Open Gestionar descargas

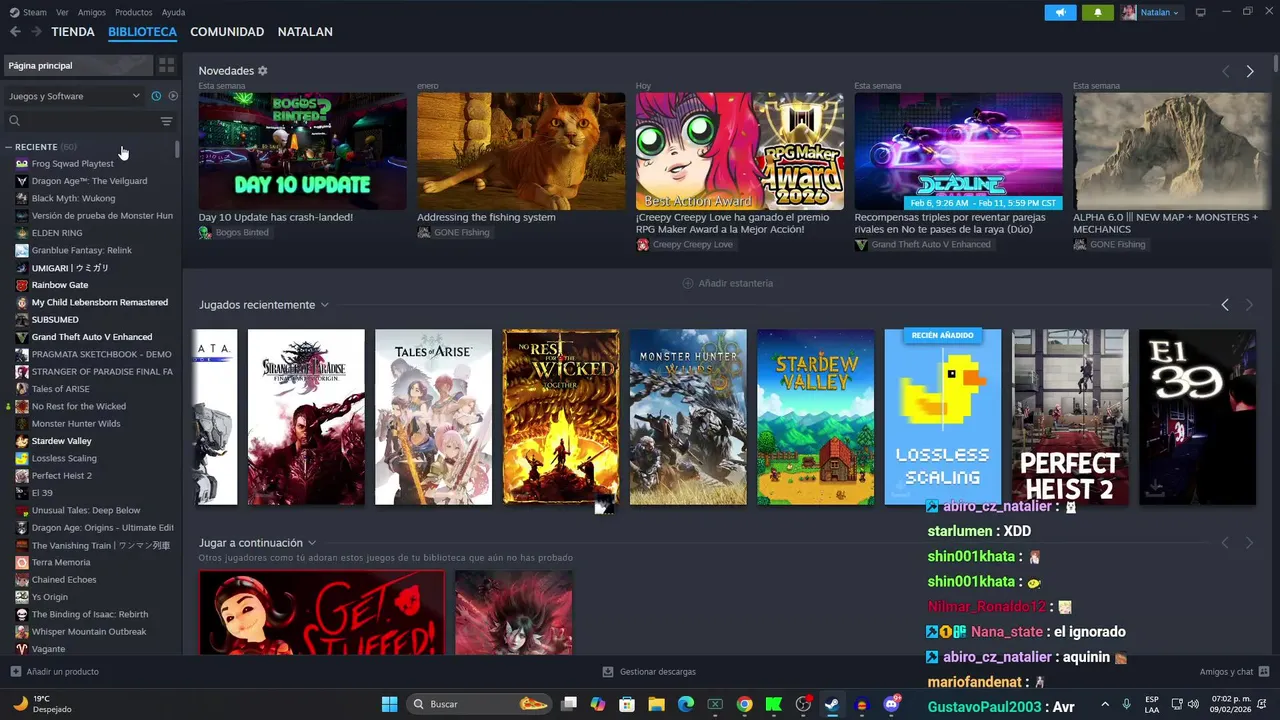649,672
